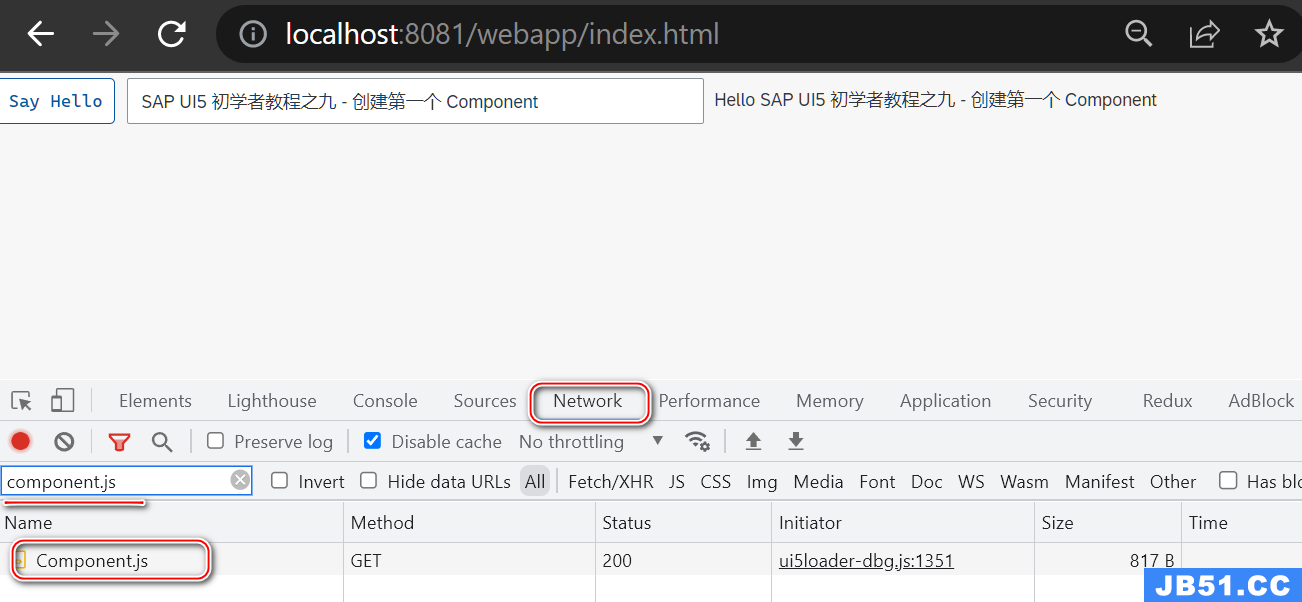Uncheck the Disable cache option

pyautogui.click(x=372, y=441)
